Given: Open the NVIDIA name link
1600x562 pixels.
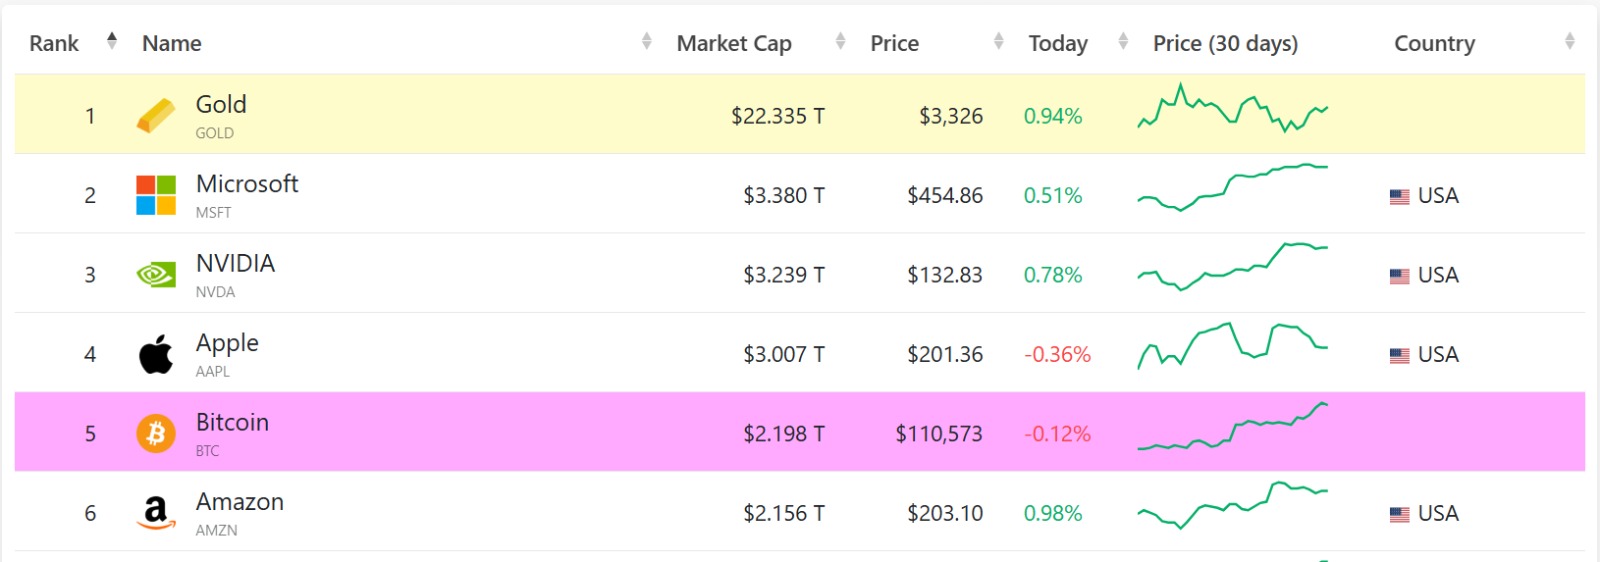Looking at the screenshot, I should (235, 263).
